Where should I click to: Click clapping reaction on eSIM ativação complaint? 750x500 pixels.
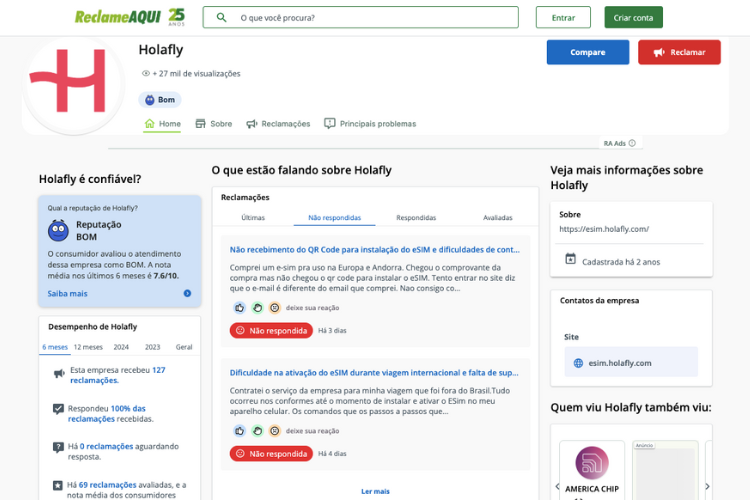(x=257, y=431)
